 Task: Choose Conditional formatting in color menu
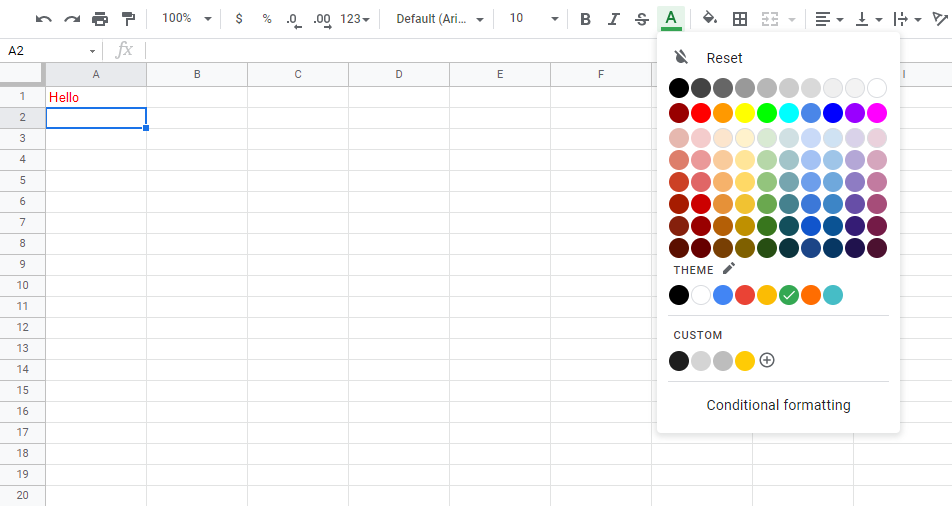(778, 405)
